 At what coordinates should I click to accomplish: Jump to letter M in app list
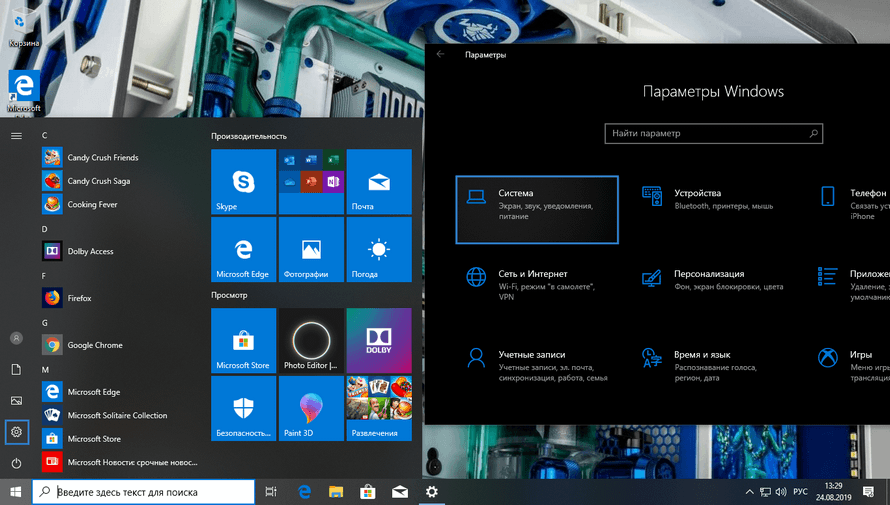click(x=45, y=369)
